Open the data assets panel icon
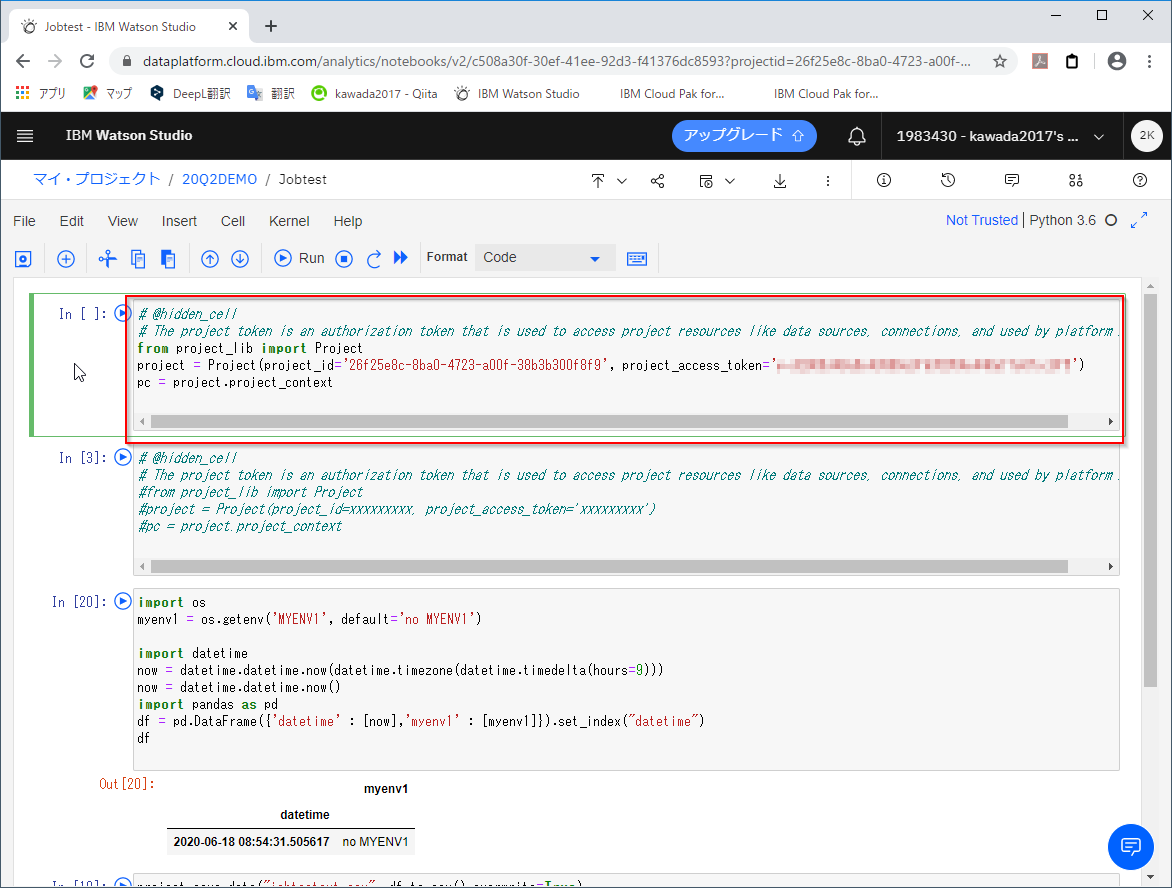 [x=1076, y=180]
